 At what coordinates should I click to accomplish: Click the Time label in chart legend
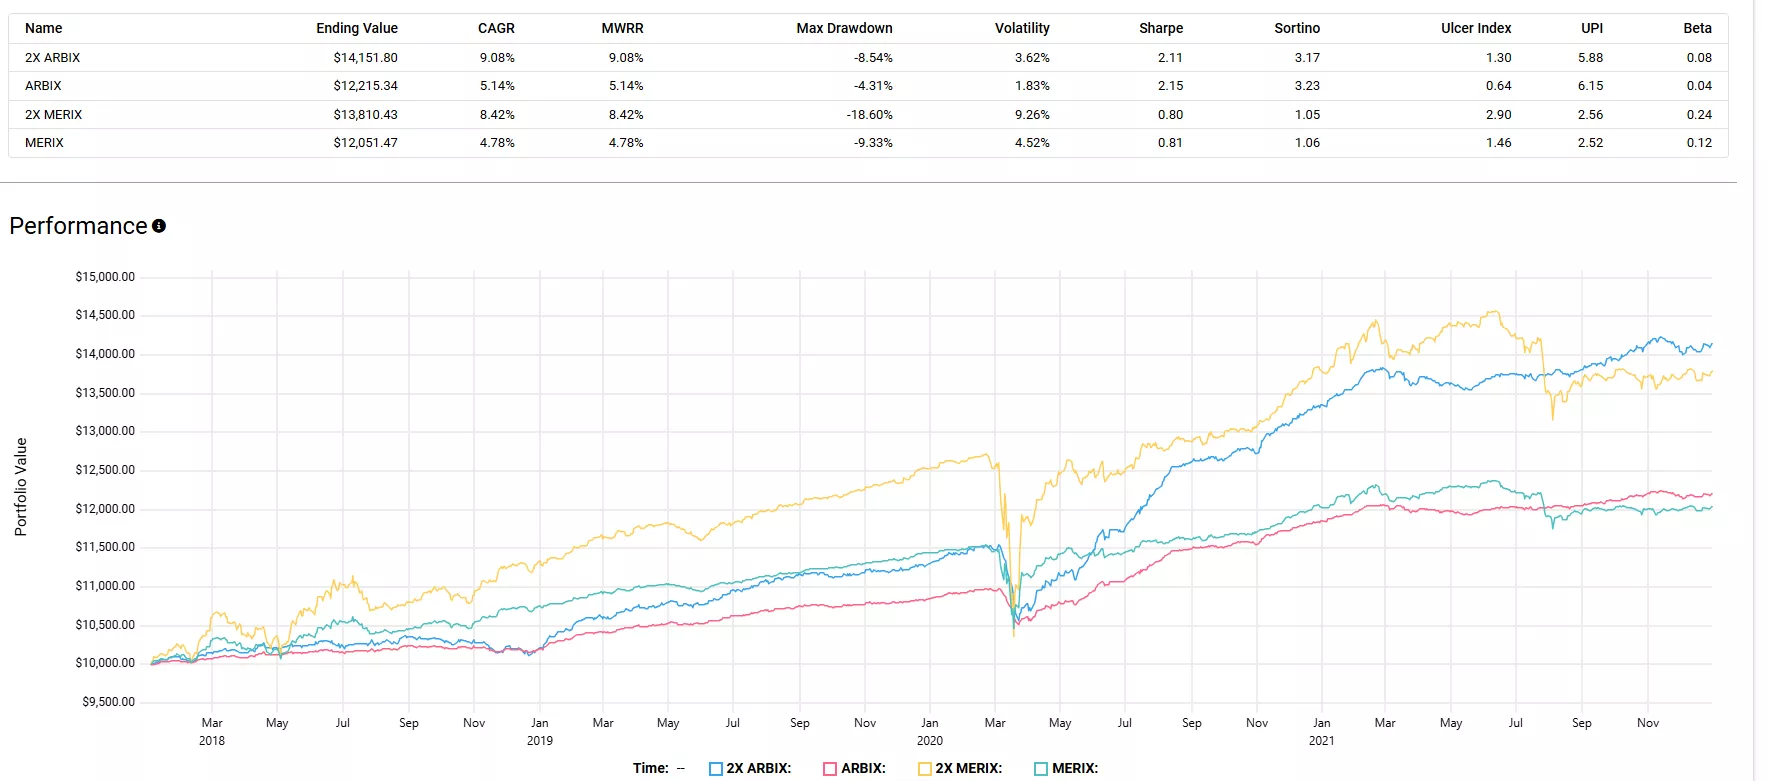coord(650,769)
